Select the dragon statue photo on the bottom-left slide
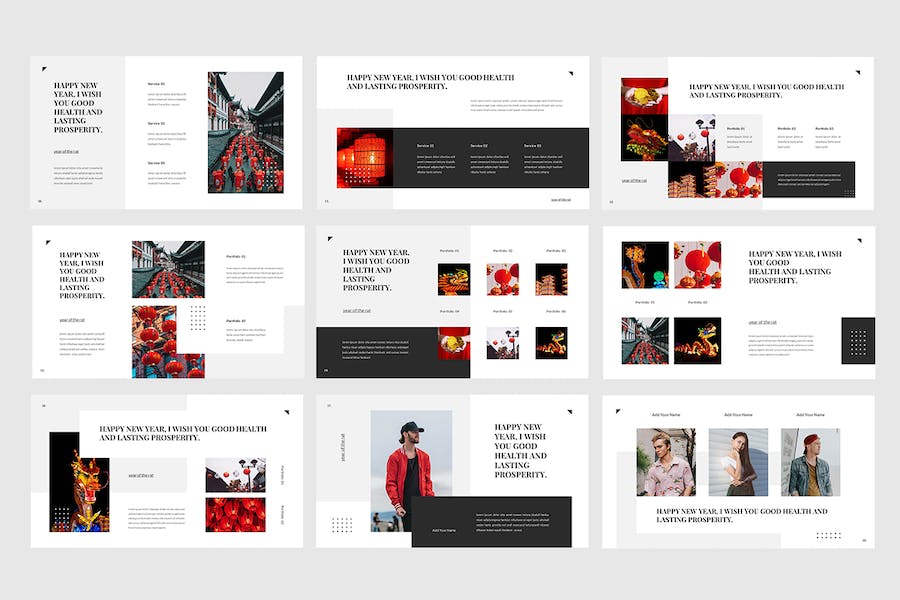This screenshot has width=900, height=600. 79,481
